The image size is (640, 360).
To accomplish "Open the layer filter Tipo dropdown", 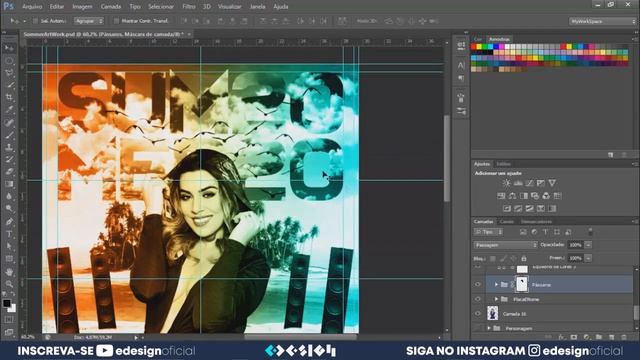I will click(488, 232).
